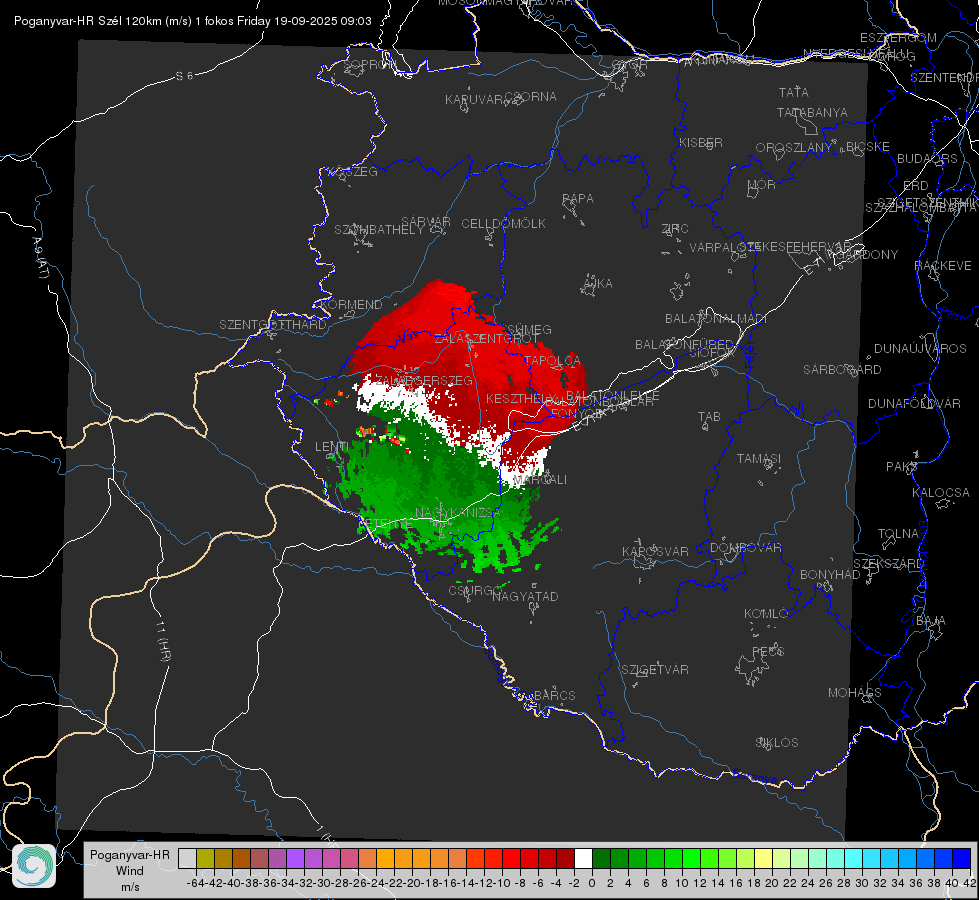Screen dimensions: 979x900
Task: Click the 'm/s' unit label in the legend
Action: click(130, 887)
